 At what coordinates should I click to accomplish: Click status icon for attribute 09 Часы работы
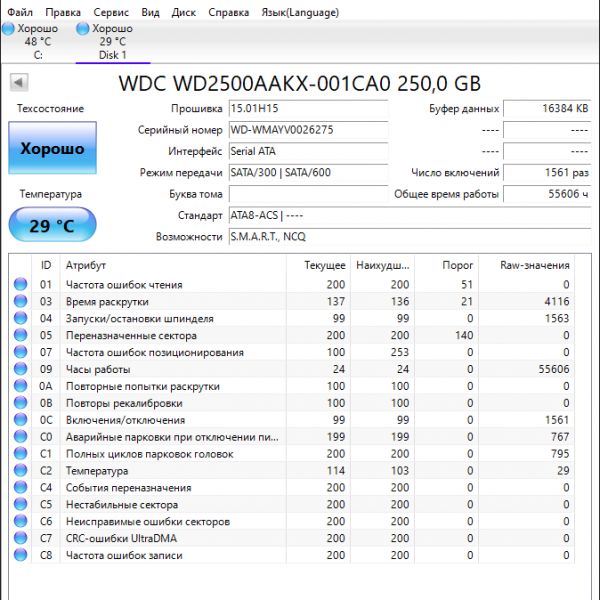coord(20,368)
